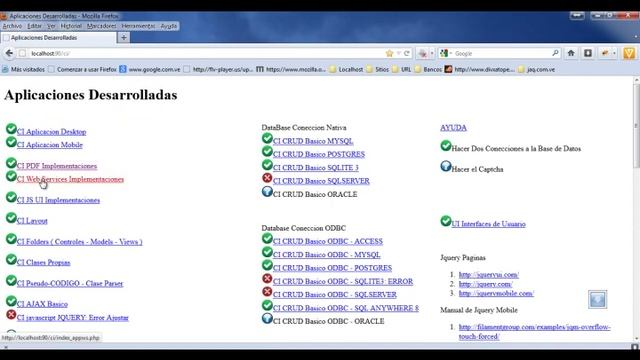Open the Bancos bookmarks folder
Screen dimensions: 640x360
428,69
